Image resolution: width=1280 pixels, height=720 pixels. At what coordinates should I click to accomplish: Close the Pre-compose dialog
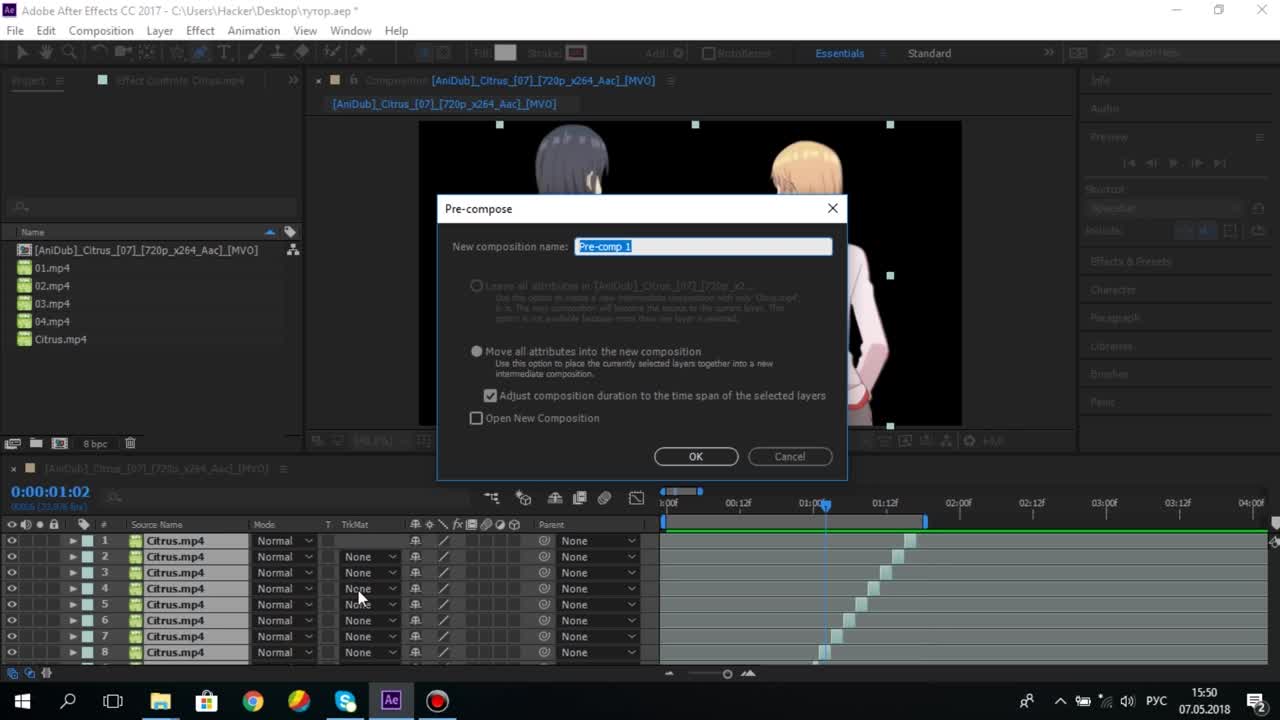[833, 208]
